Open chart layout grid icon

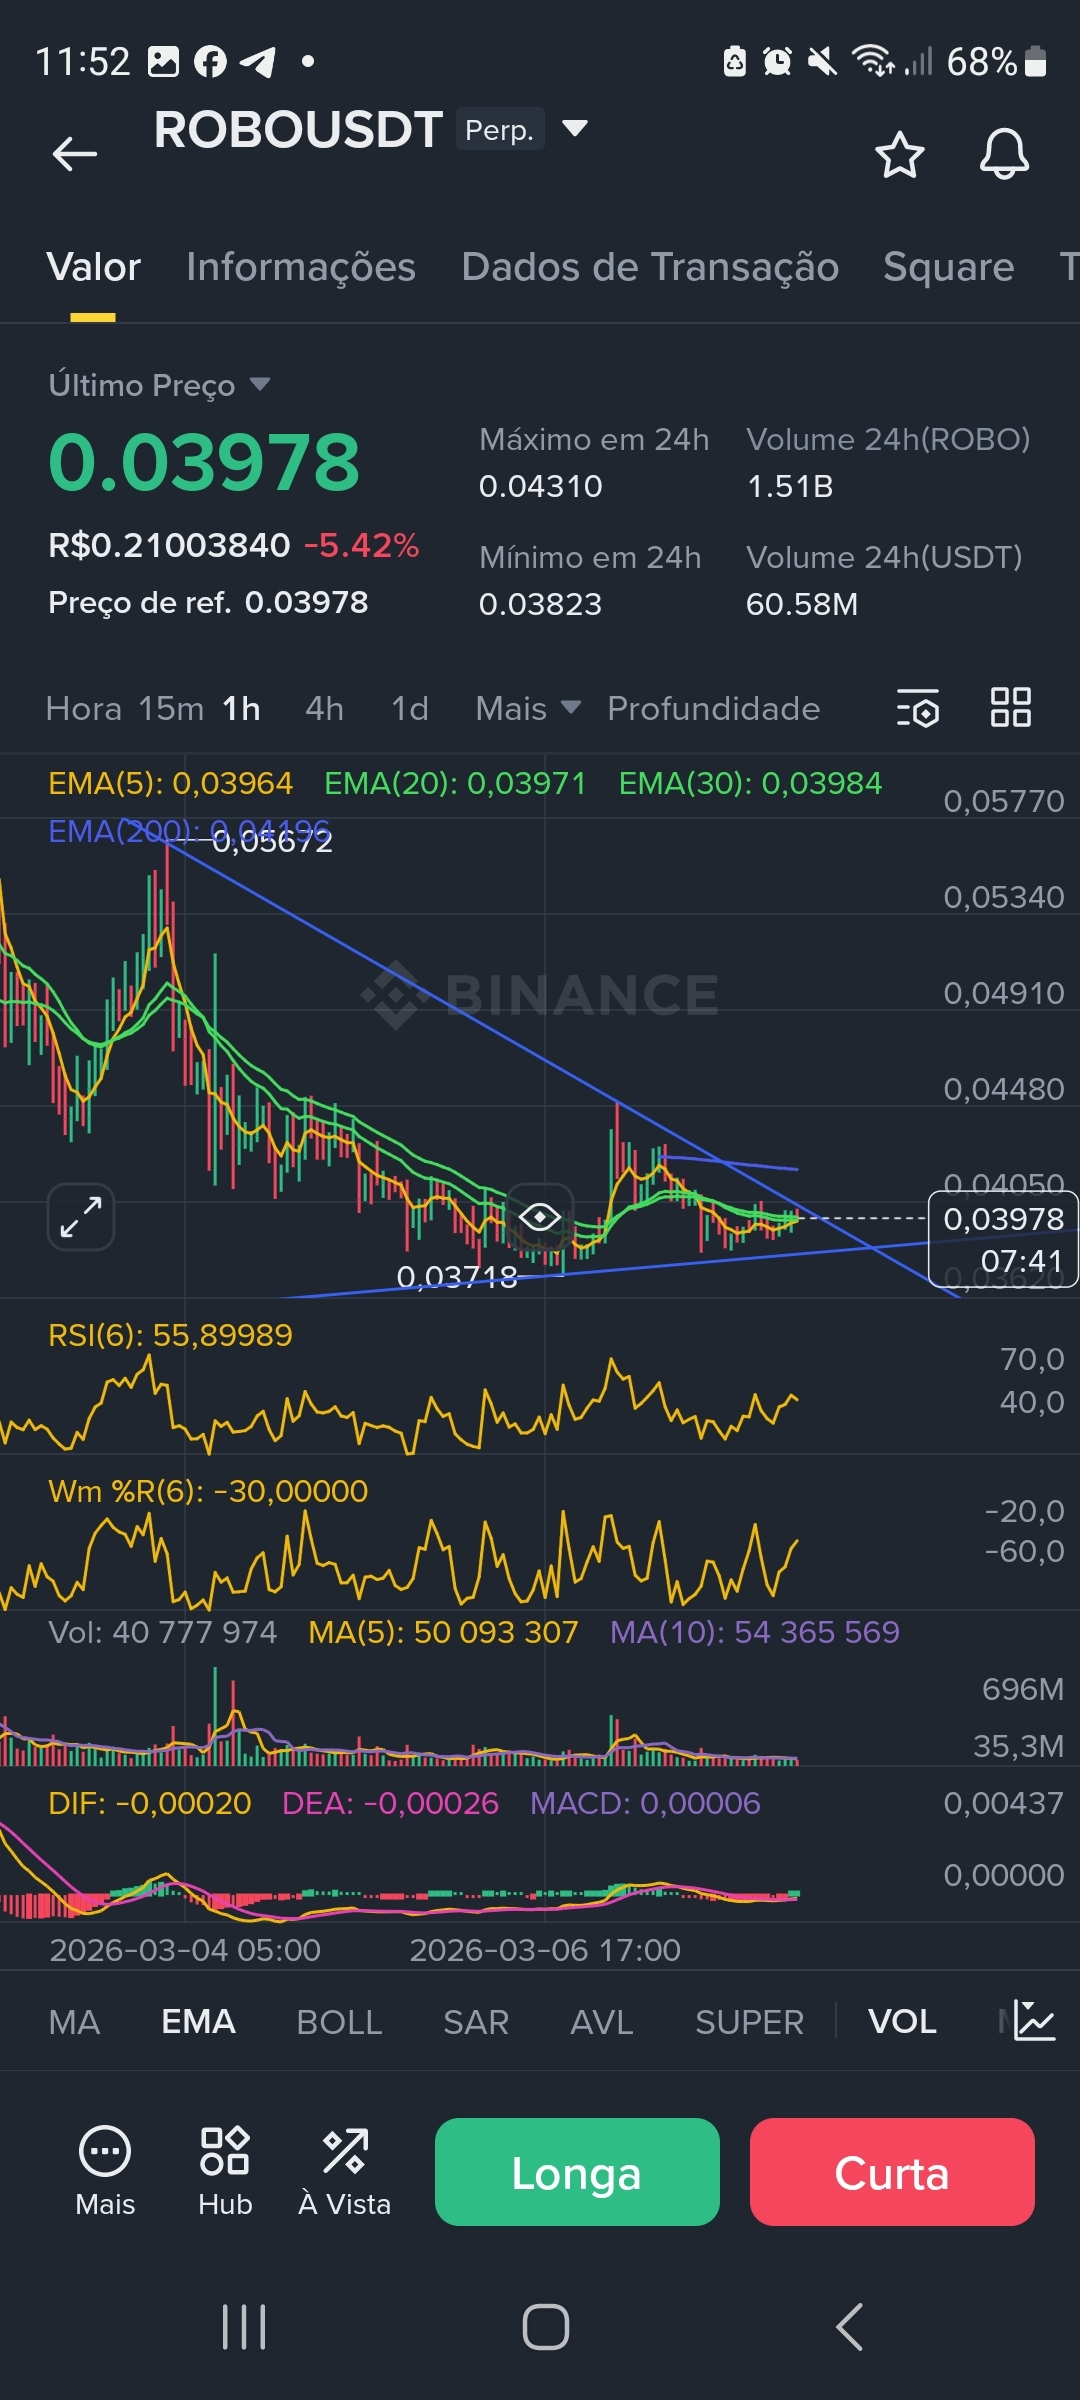tap(1010, 707)
